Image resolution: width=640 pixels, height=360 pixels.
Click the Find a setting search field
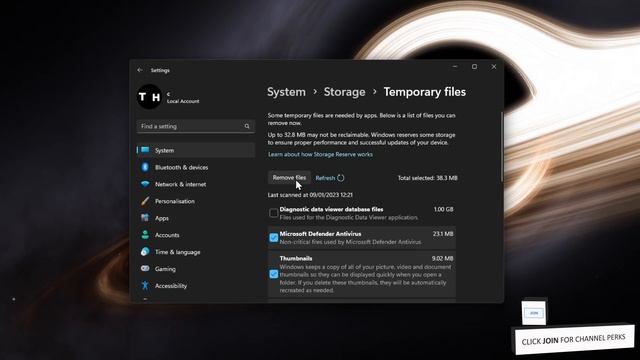pyautogui.click(x=196, y=126)
